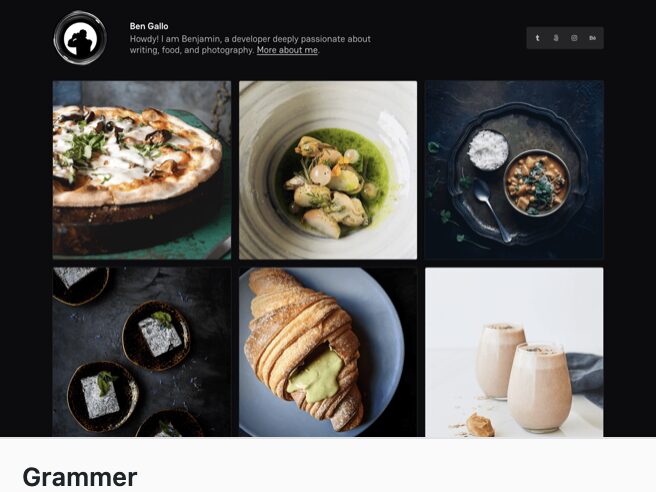656x492 pixels.
Task: Click the white salt bowl in curry photo
Action: click(488, 150)
